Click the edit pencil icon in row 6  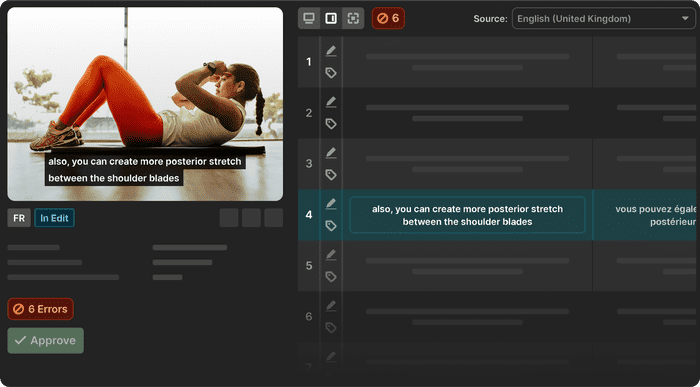click(x=331, y=305)
